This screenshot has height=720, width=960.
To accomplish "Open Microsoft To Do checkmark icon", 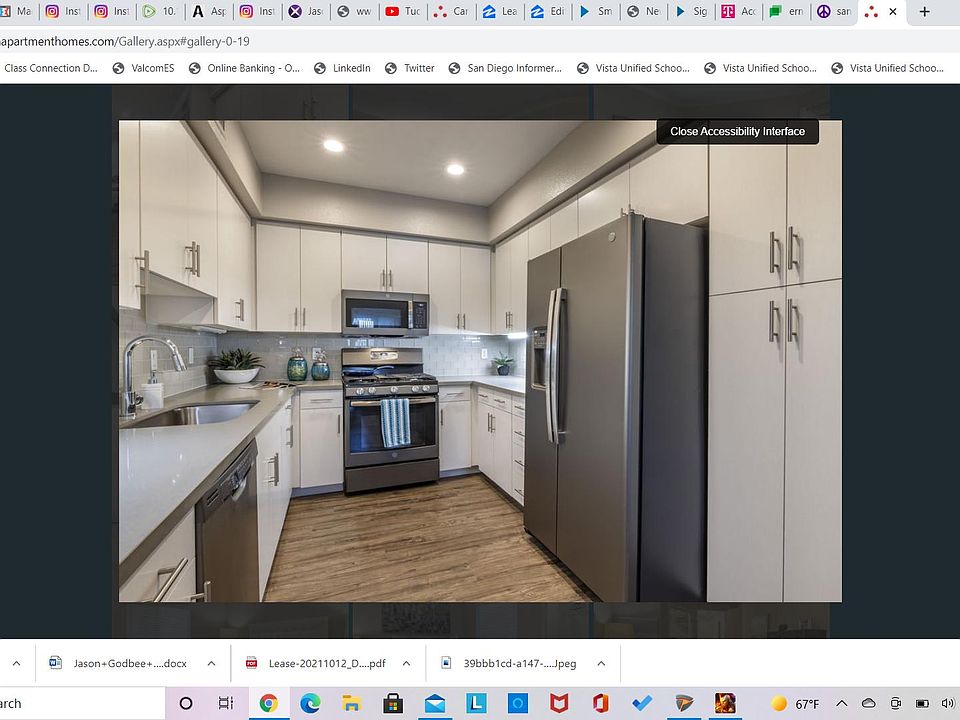I will (x=642, y=703).
